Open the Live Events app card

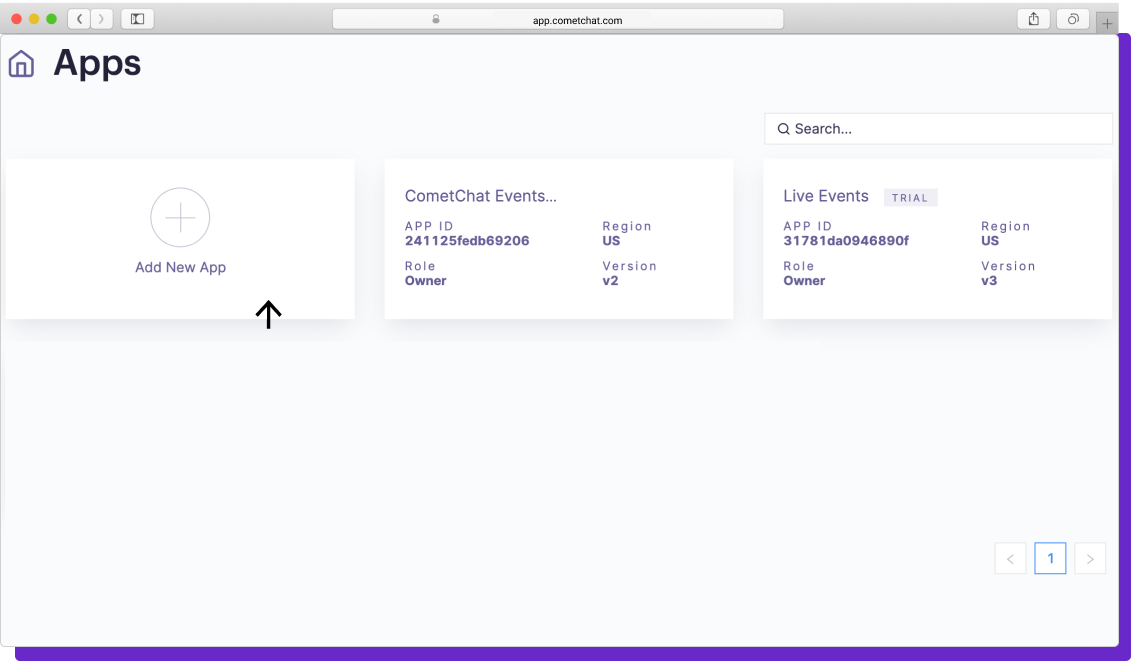937,239
